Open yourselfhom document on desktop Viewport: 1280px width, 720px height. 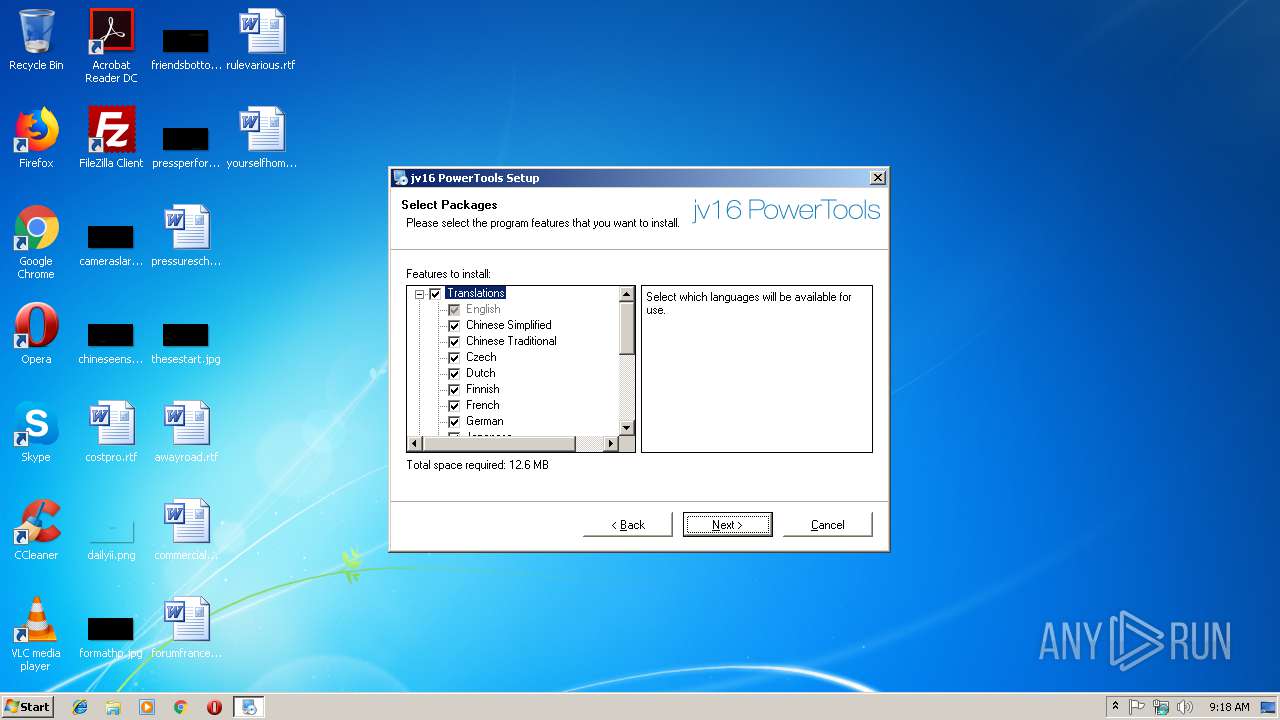[x=261, y=138]
